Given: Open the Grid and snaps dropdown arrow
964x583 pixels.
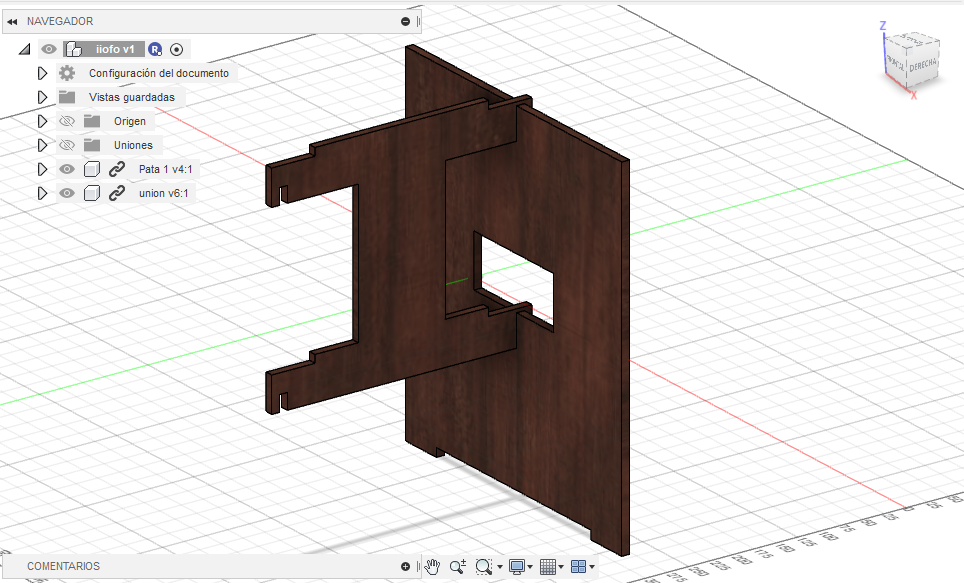Looking at the screenshot, I should [x=561, y=567].
